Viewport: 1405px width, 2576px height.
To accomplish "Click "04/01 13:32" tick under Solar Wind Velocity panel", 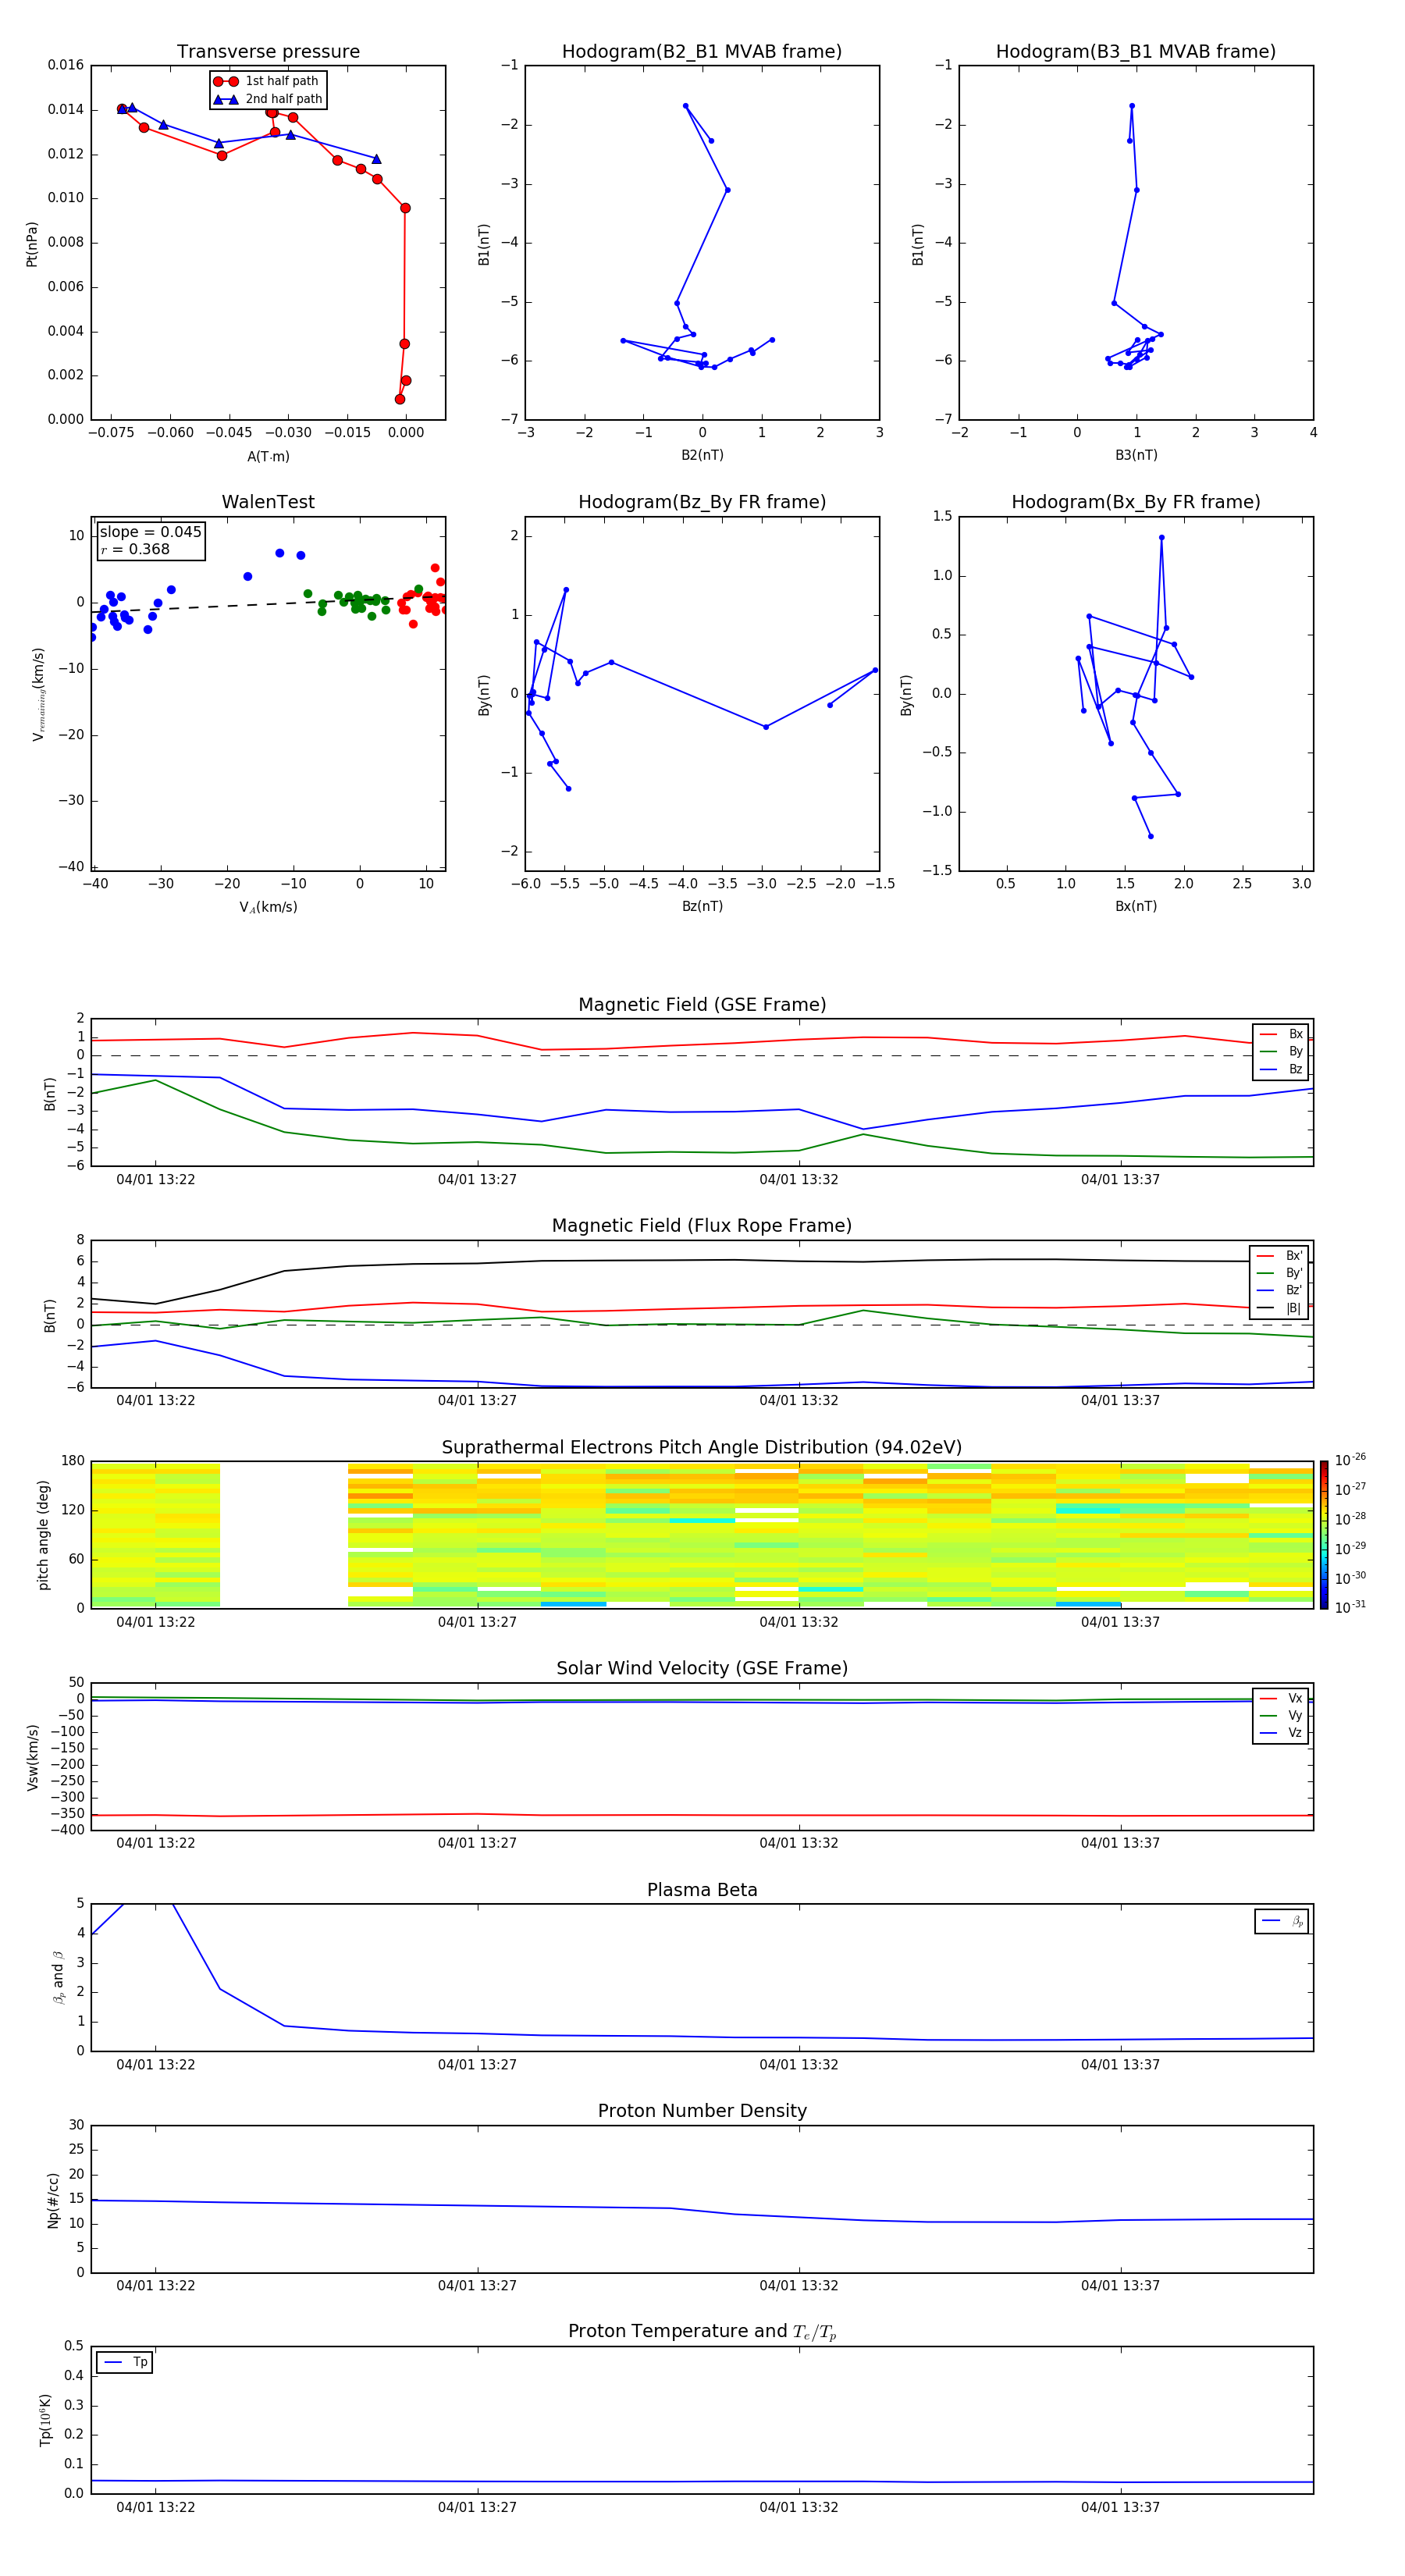I will 799,1843.
